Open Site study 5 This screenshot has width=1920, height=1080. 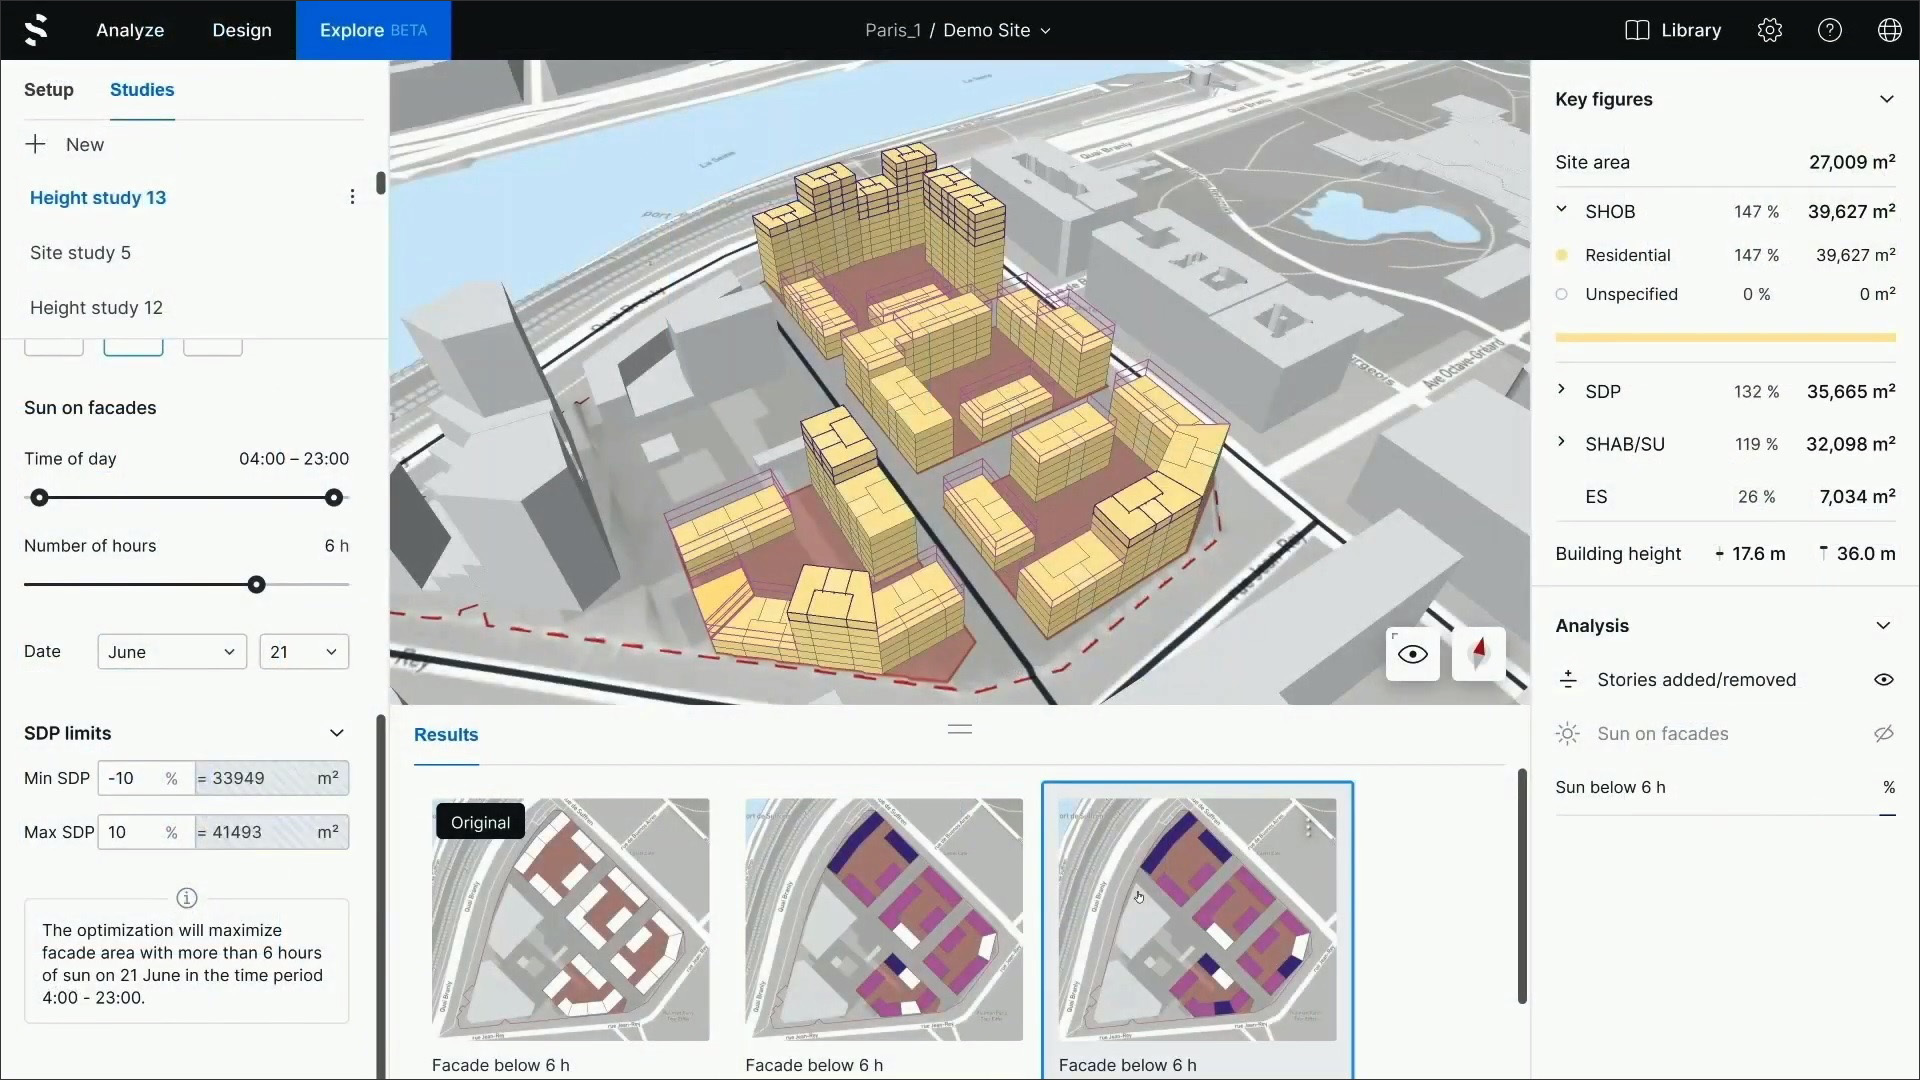pos(80,253)
